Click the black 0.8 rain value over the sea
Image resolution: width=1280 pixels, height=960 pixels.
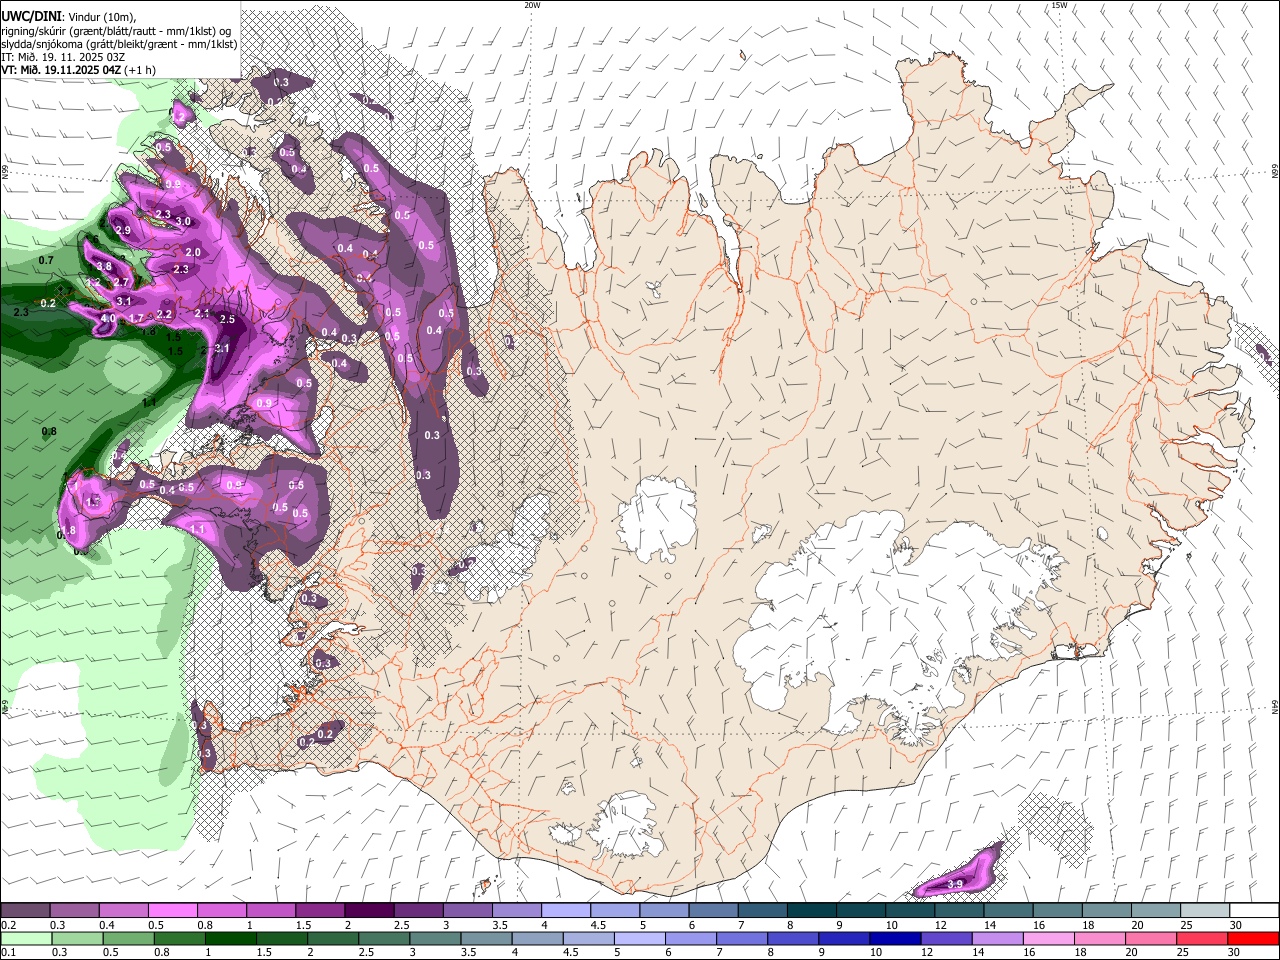click(x=49, y=432)
